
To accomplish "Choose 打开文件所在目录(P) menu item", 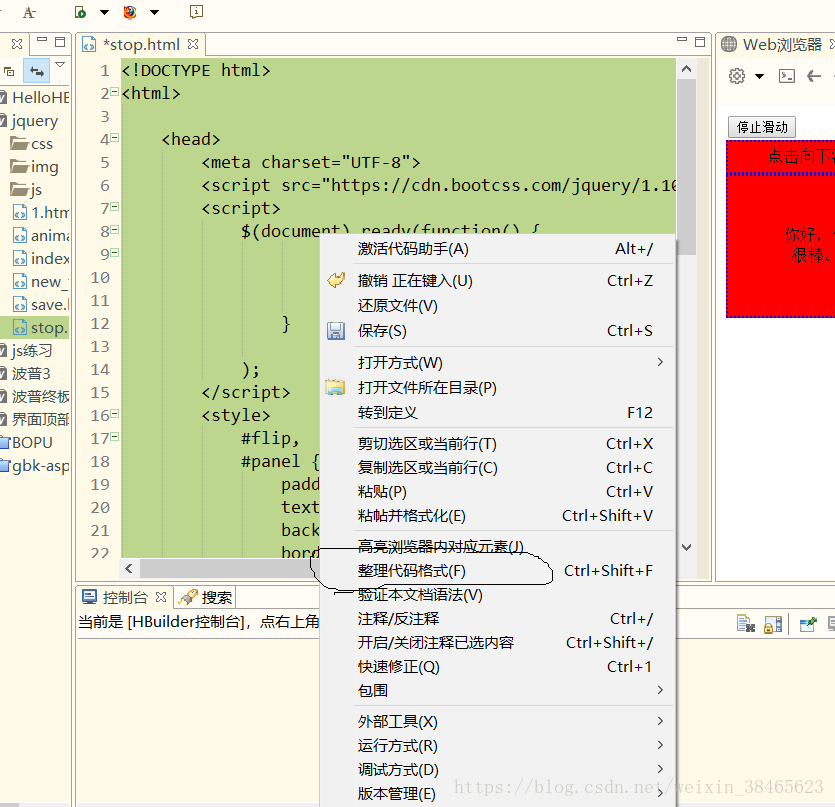I will 498,388.
